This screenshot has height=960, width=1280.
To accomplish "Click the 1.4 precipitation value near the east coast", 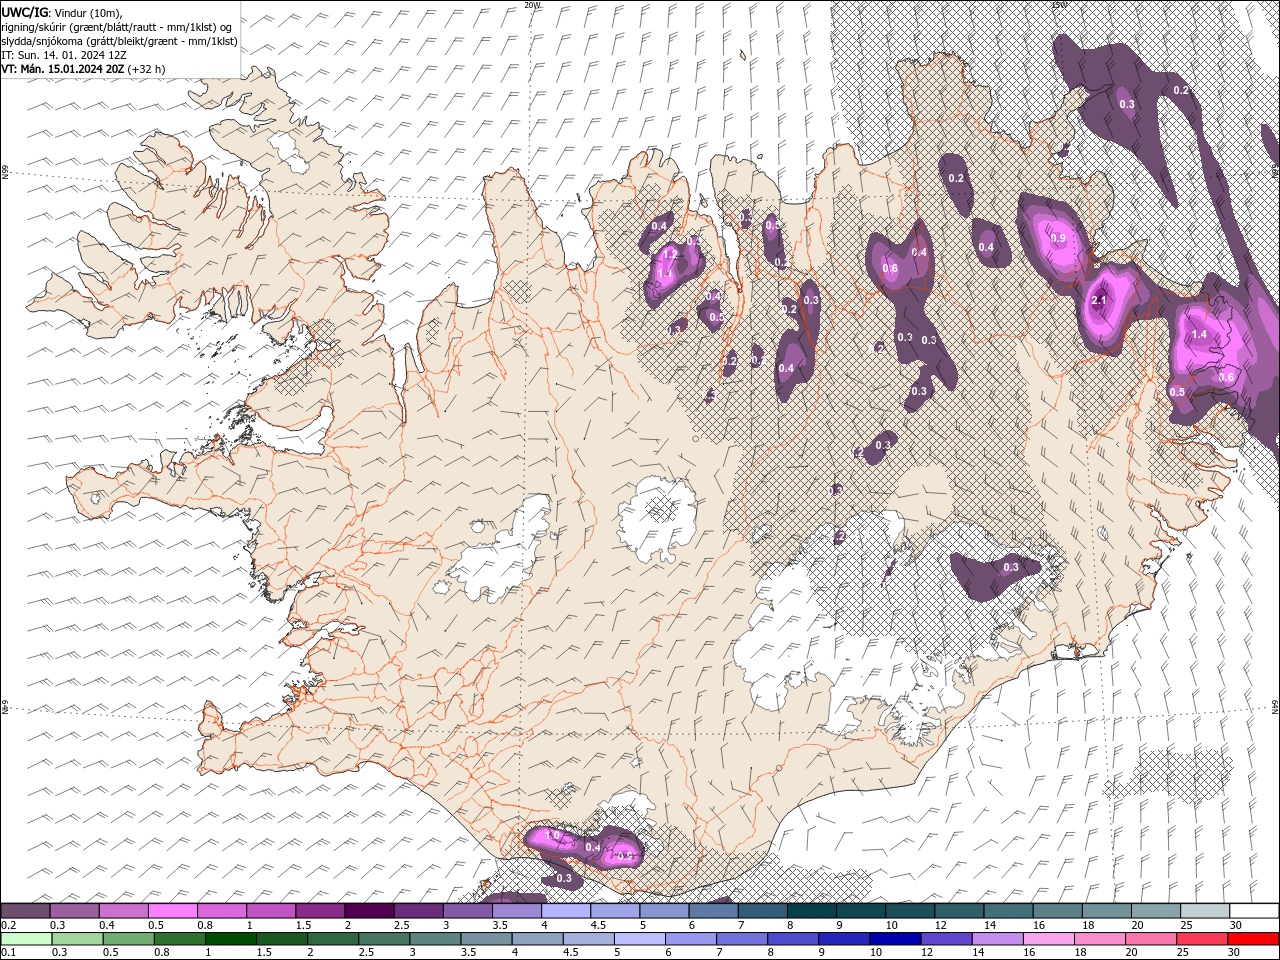I will click(1200, 334).
